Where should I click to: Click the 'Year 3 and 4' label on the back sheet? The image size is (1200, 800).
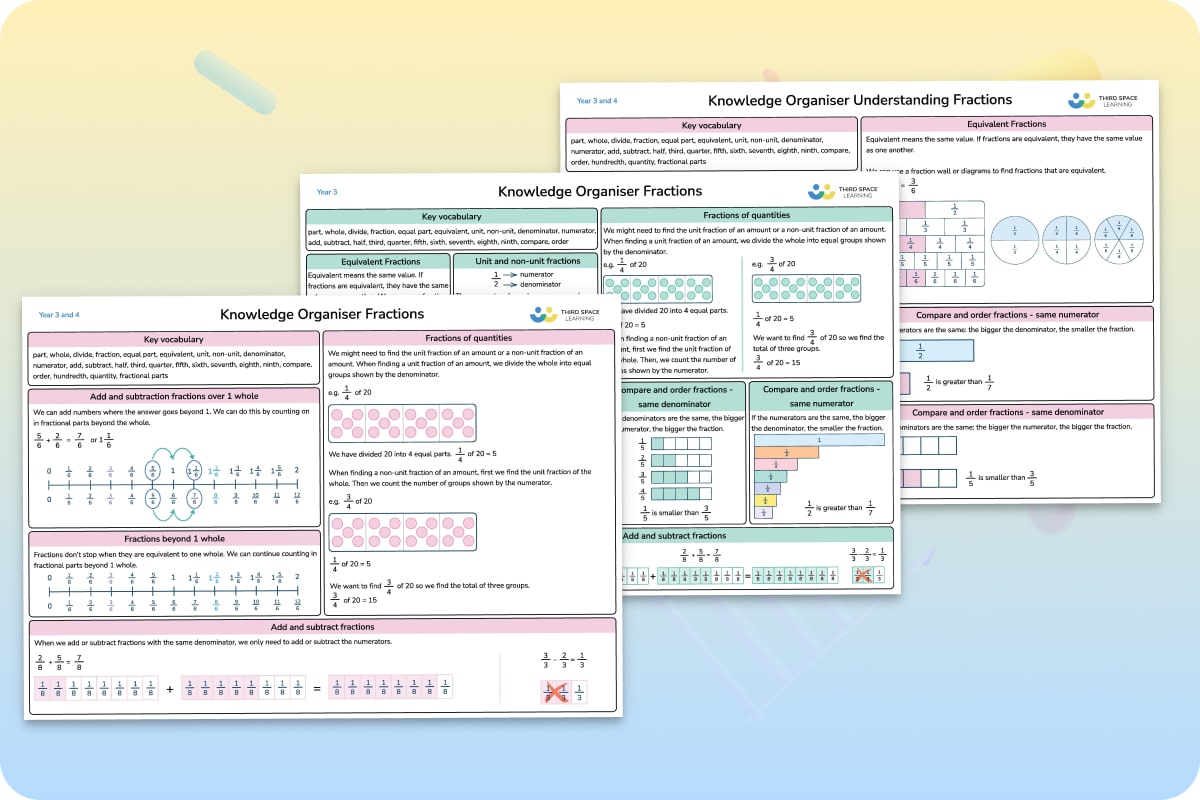[x=597, y=101]
